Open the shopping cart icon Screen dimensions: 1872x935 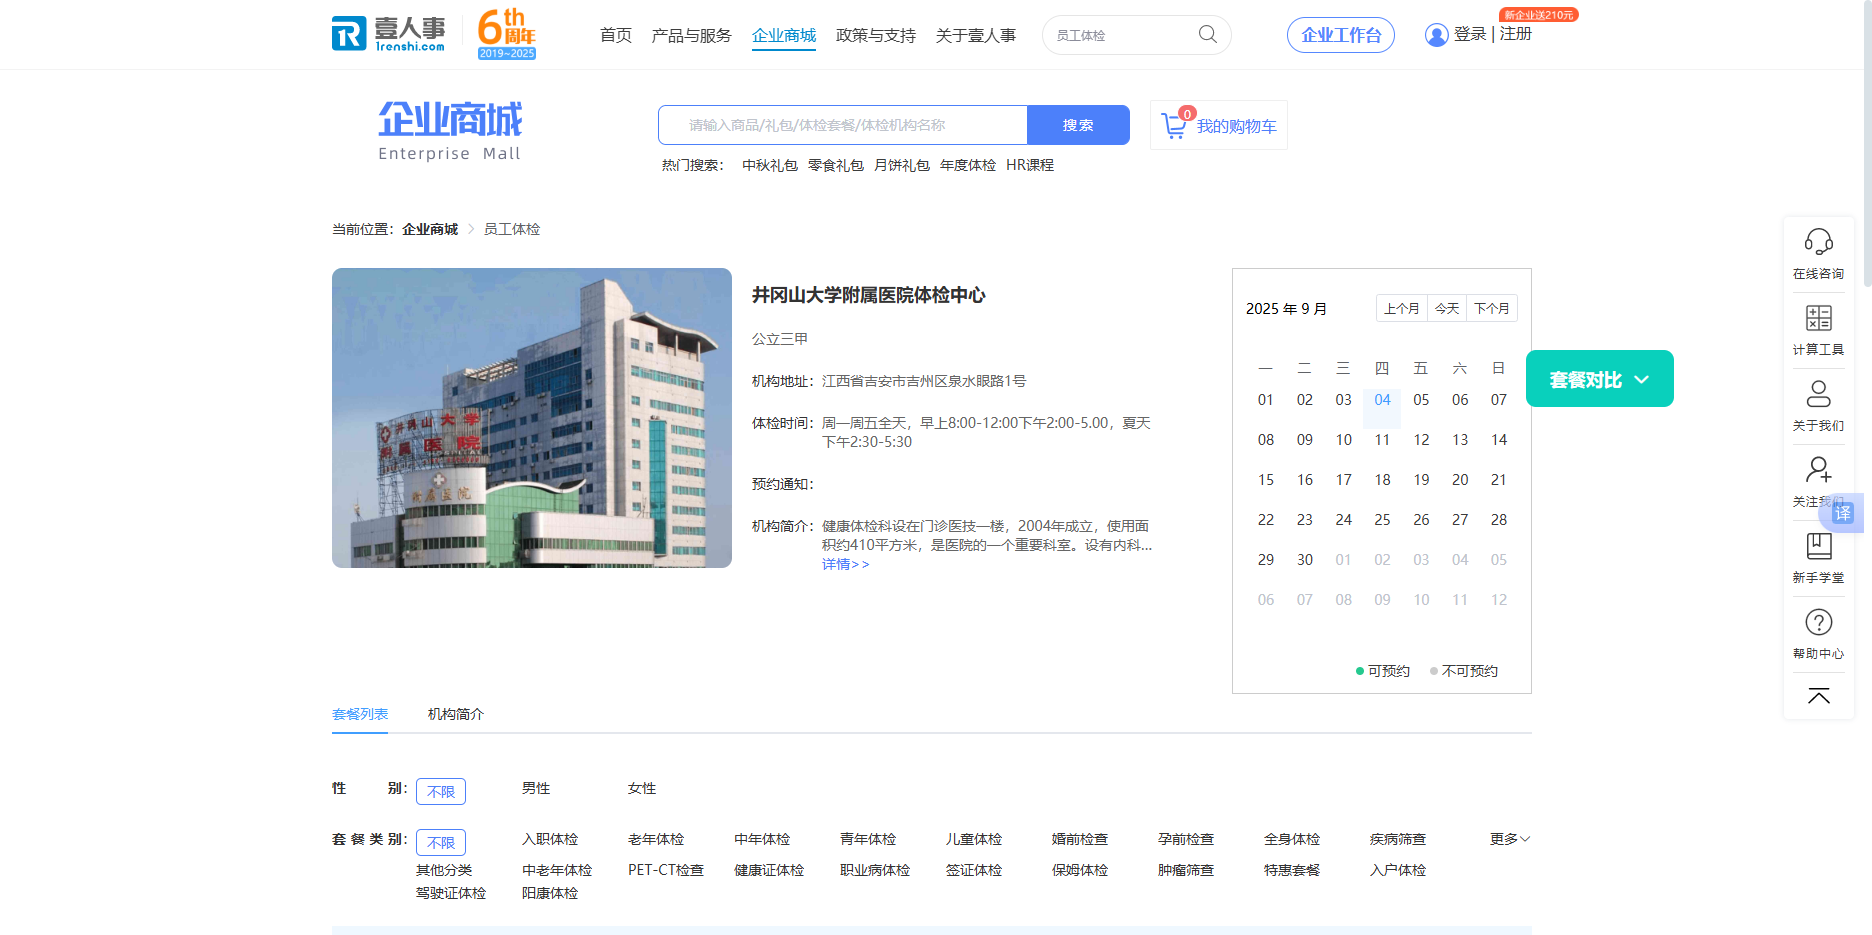point(1173,126)
